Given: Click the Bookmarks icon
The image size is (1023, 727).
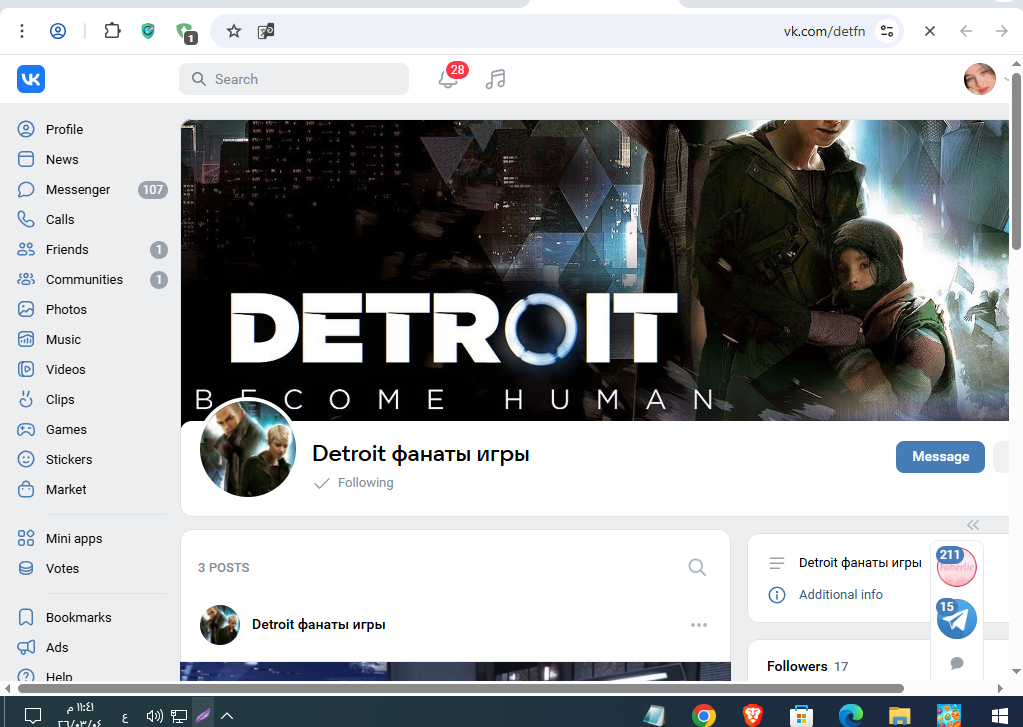Looking at the screenshot, I should [26, 617].
